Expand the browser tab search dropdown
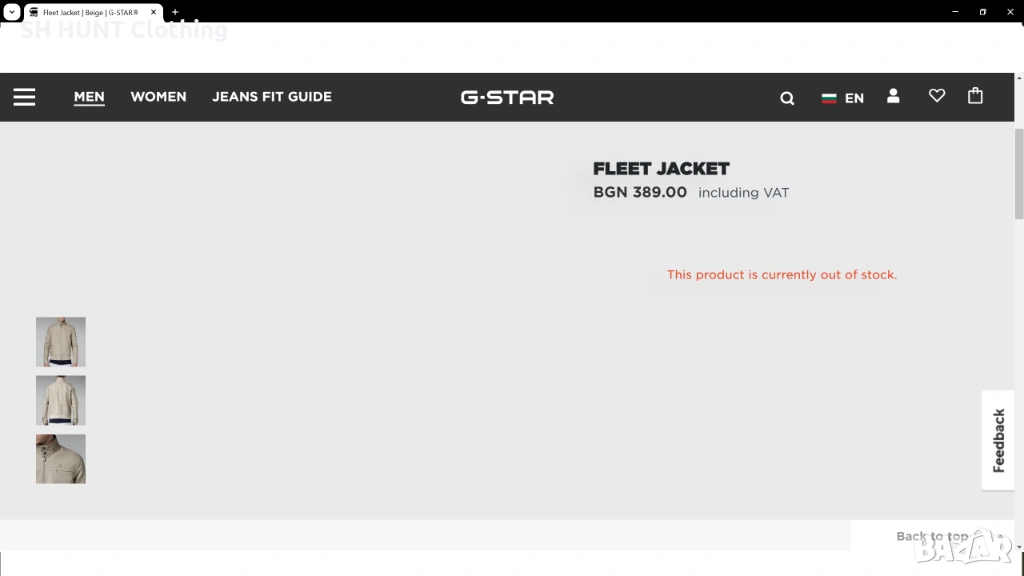 tap(12, 12)
